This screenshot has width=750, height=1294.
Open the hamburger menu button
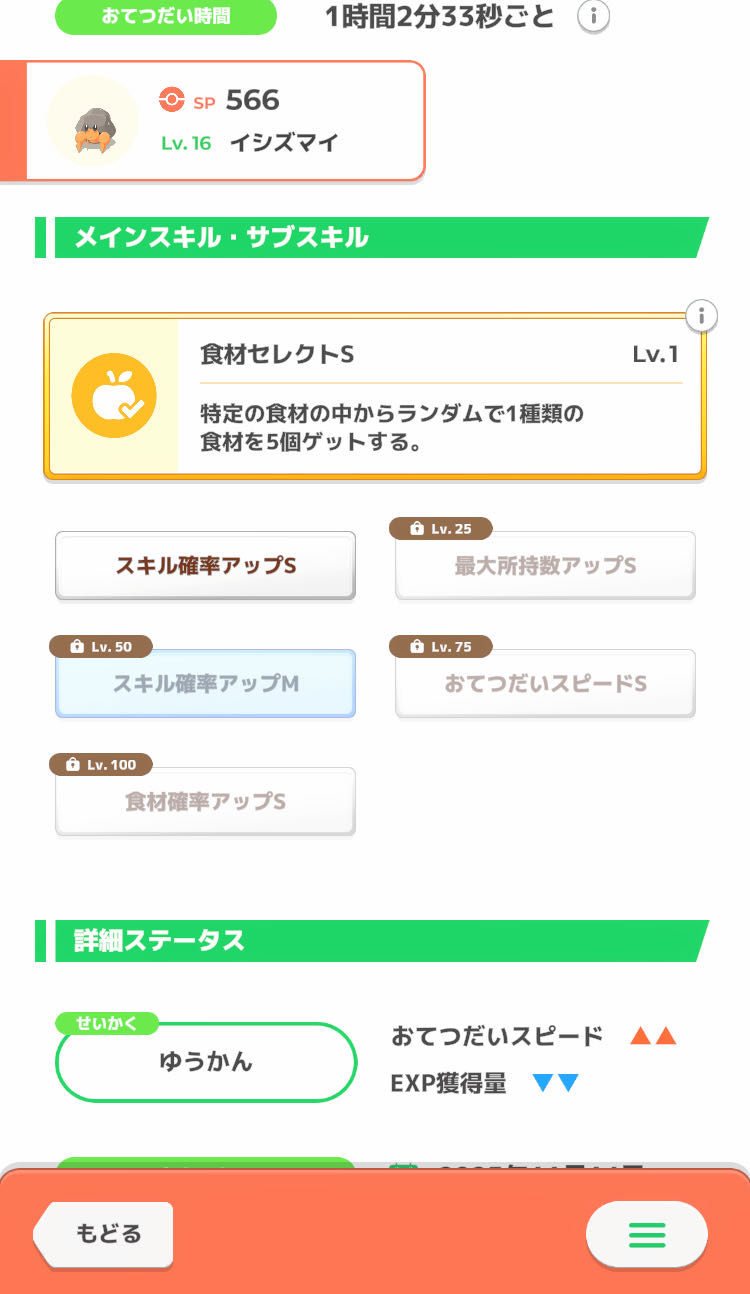click(x=646, y=1235)
